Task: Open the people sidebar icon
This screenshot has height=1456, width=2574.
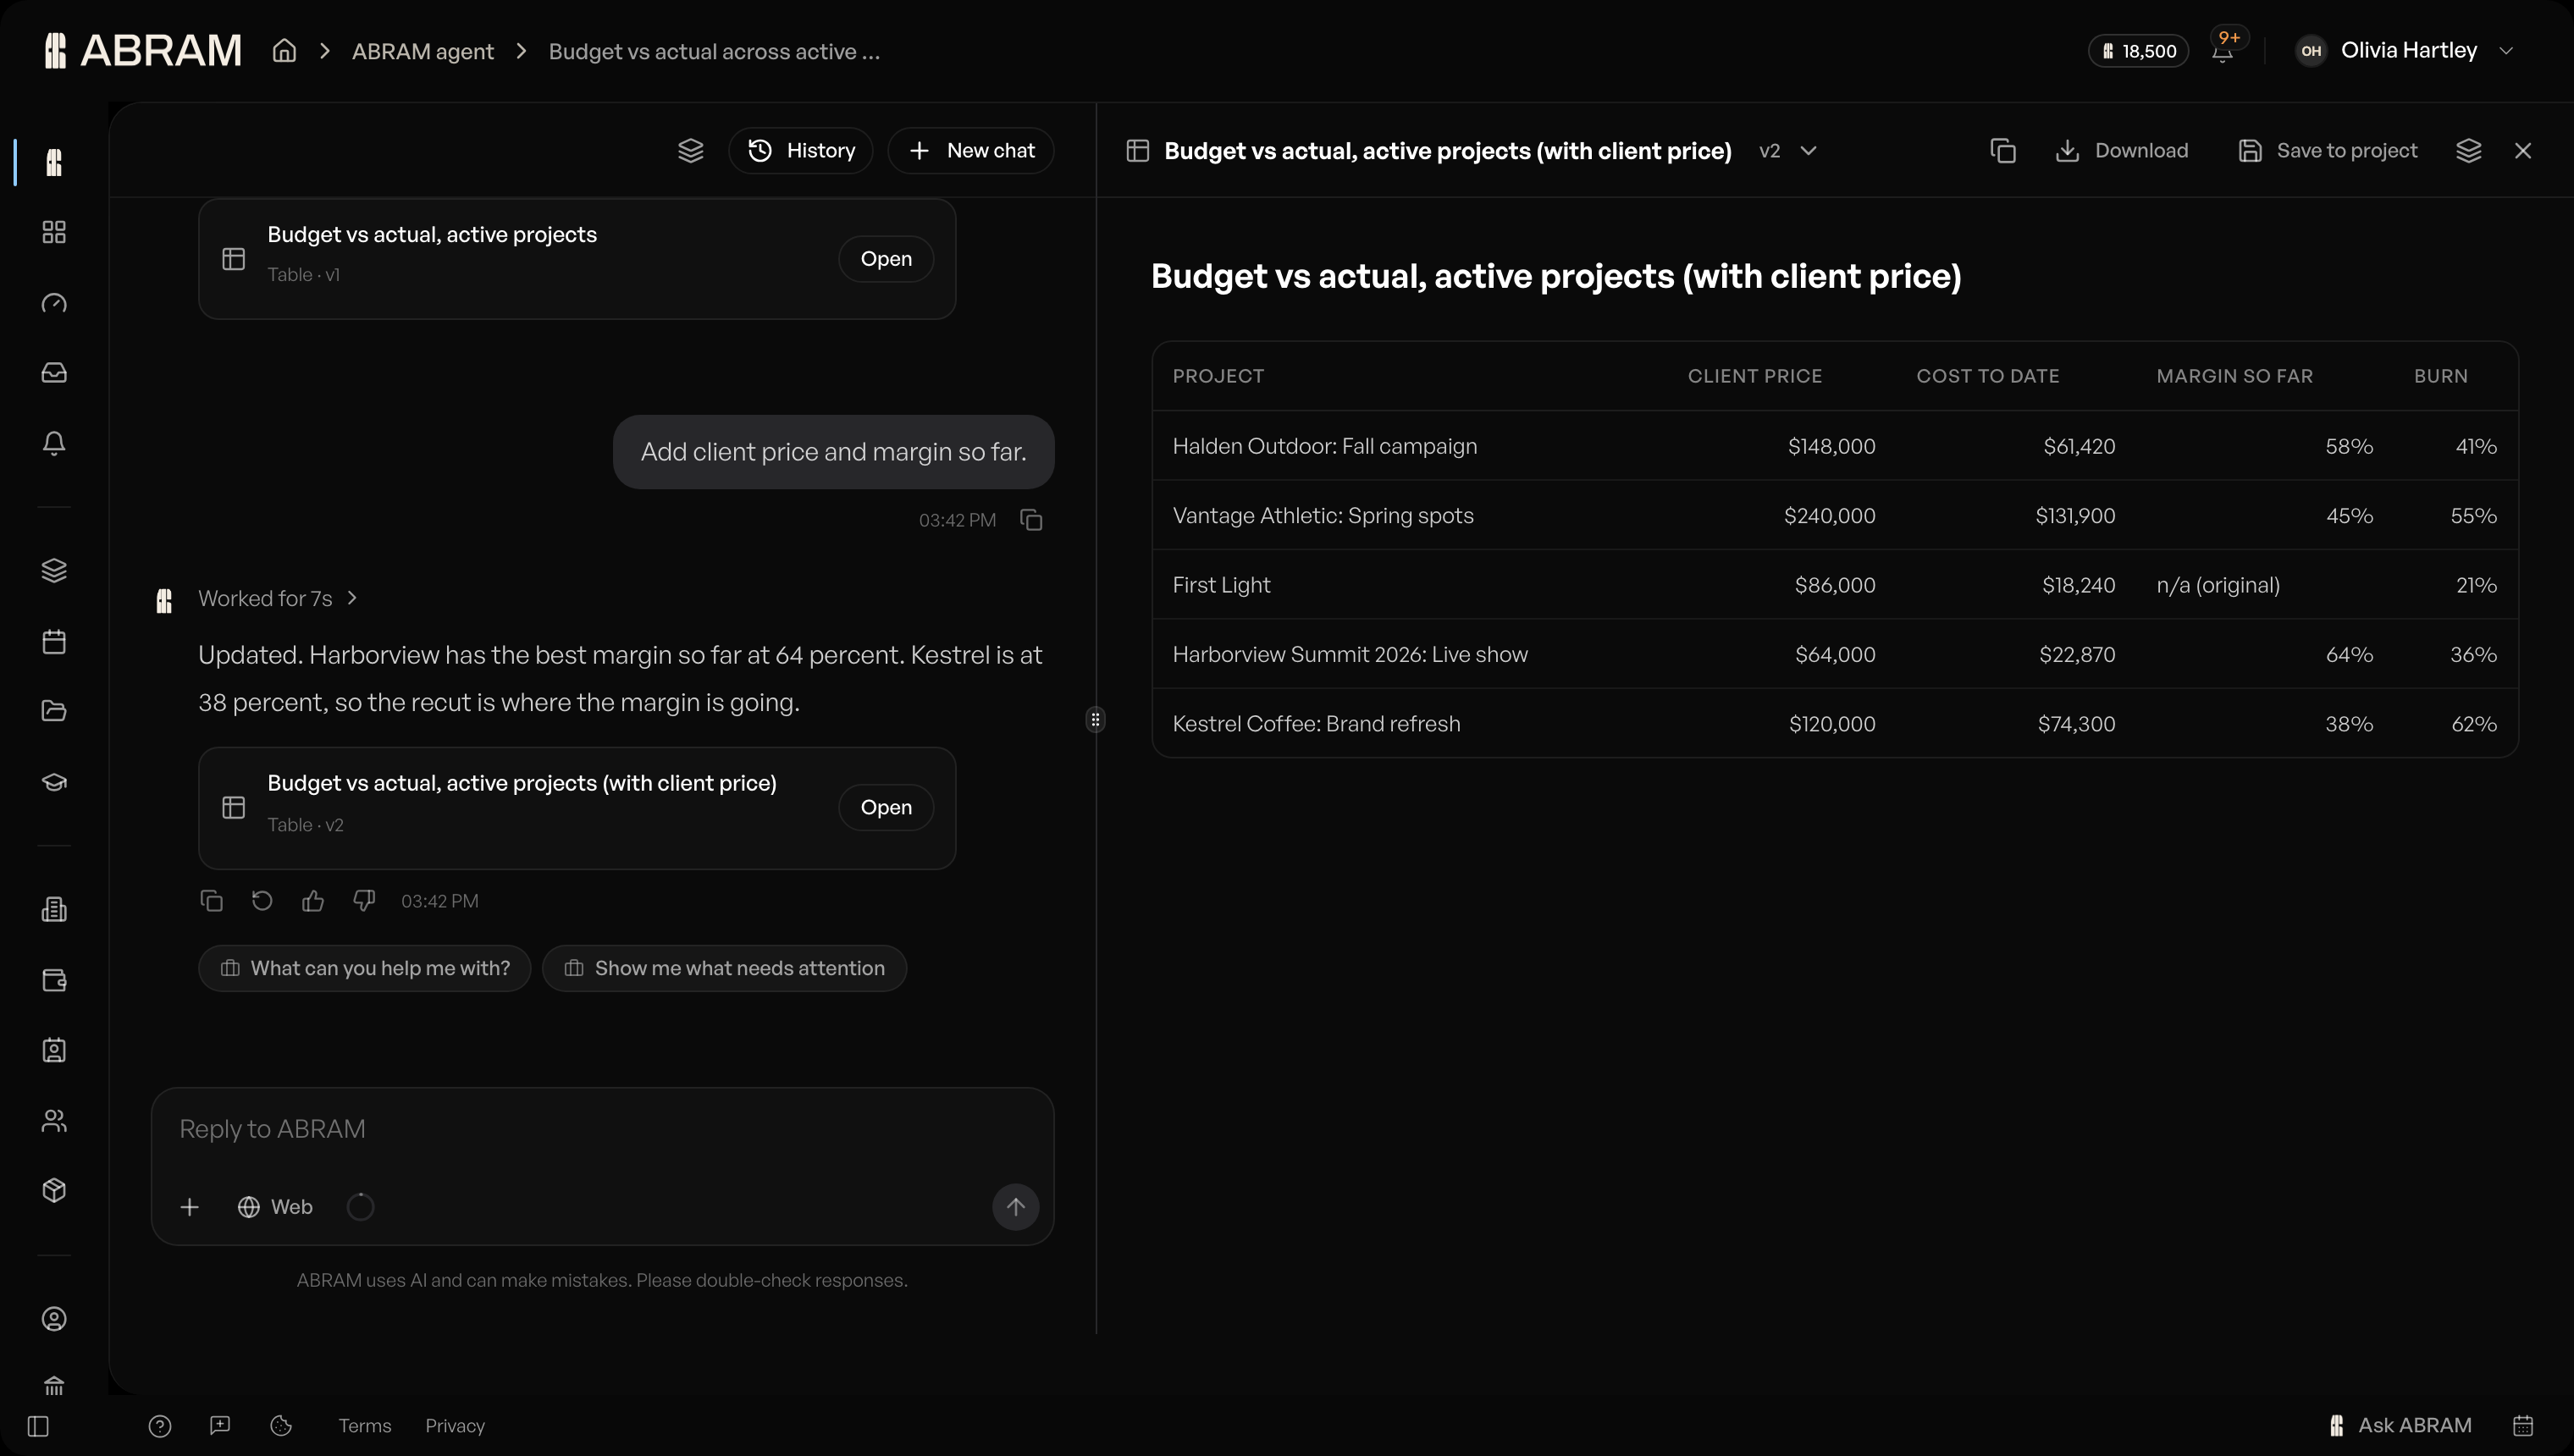Action: 54,1120
